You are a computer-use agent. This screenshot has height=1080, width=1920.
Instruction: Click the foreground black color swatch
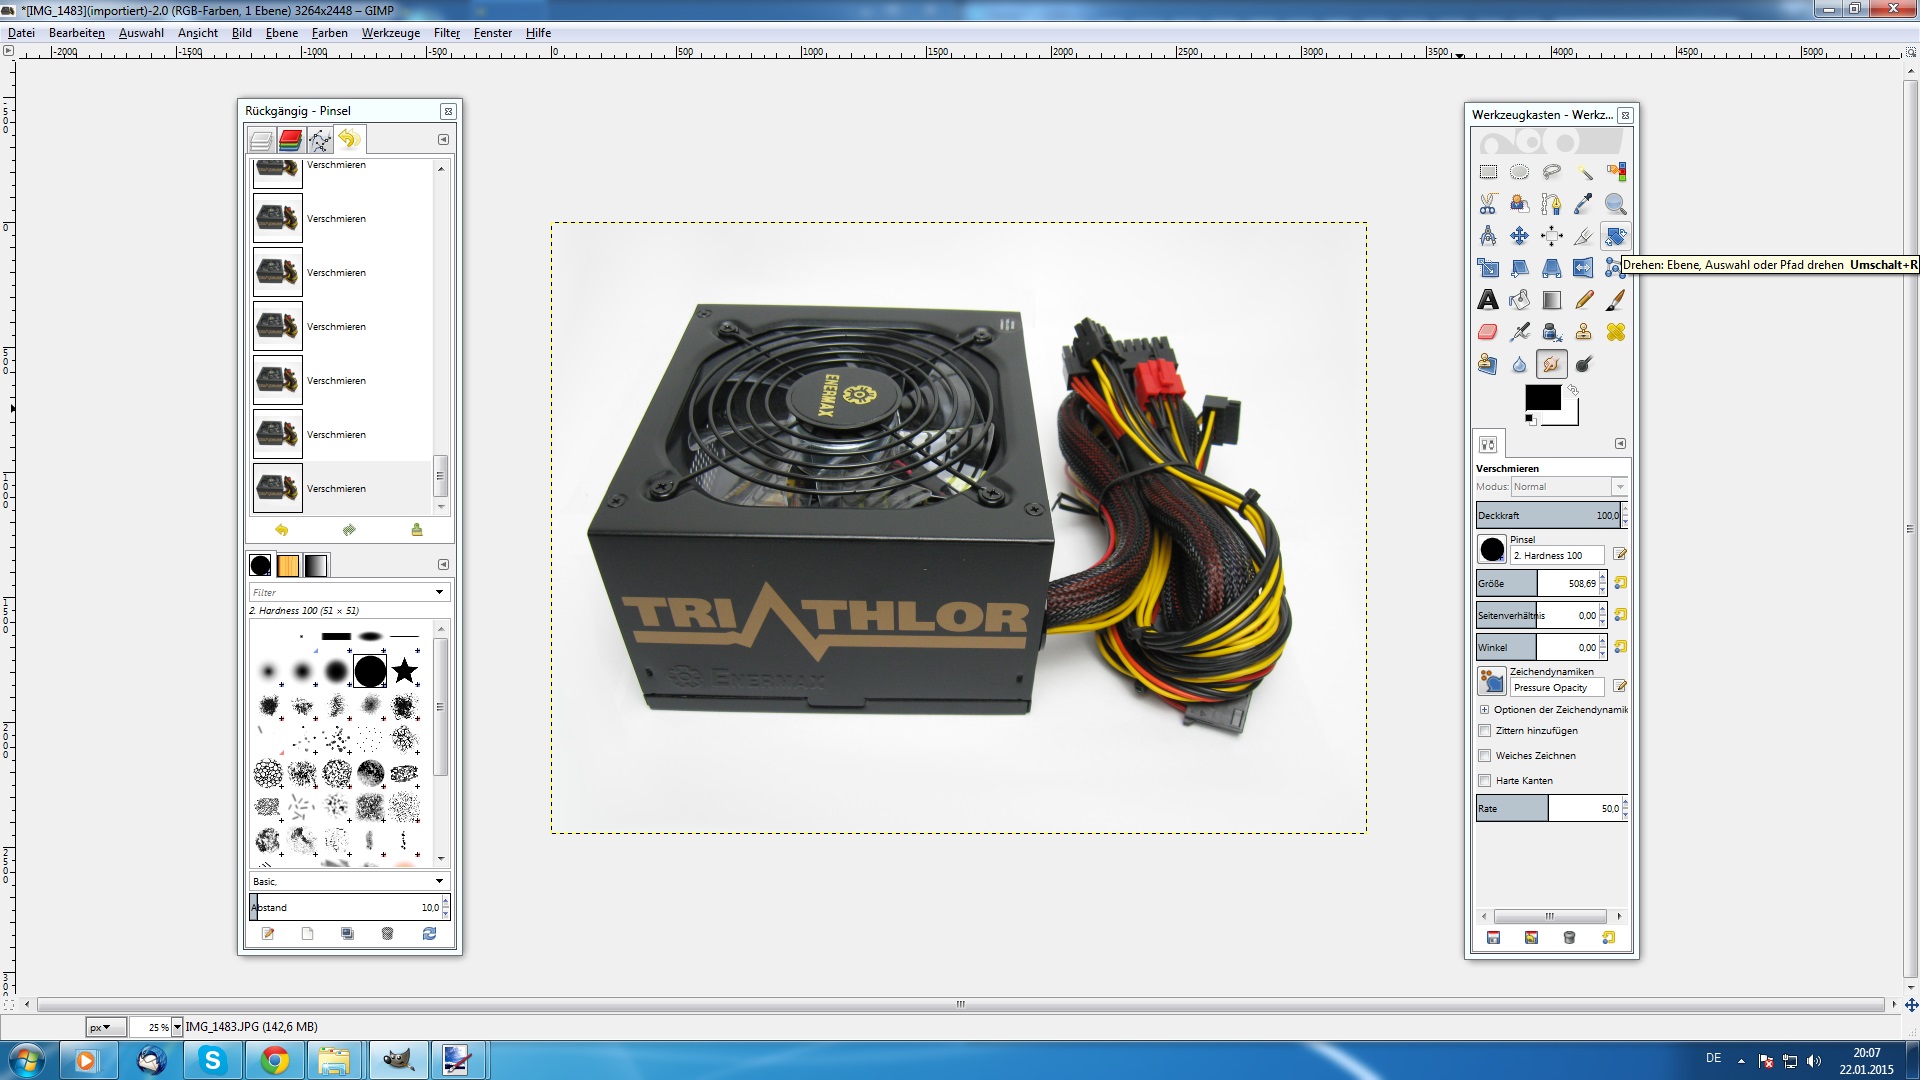1542,397
